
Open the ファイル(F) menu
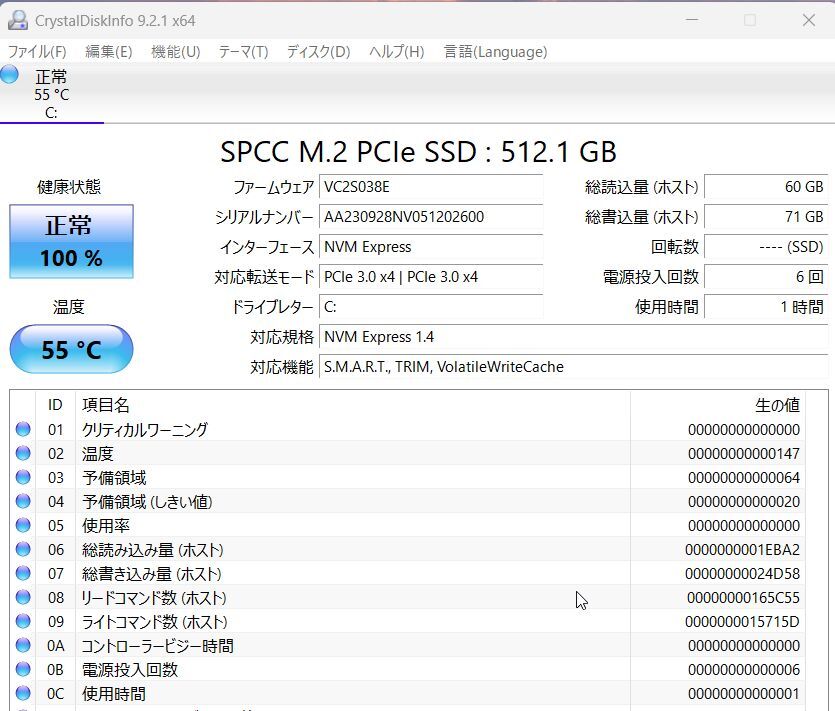pyautogui.click(x=37, y=52)
